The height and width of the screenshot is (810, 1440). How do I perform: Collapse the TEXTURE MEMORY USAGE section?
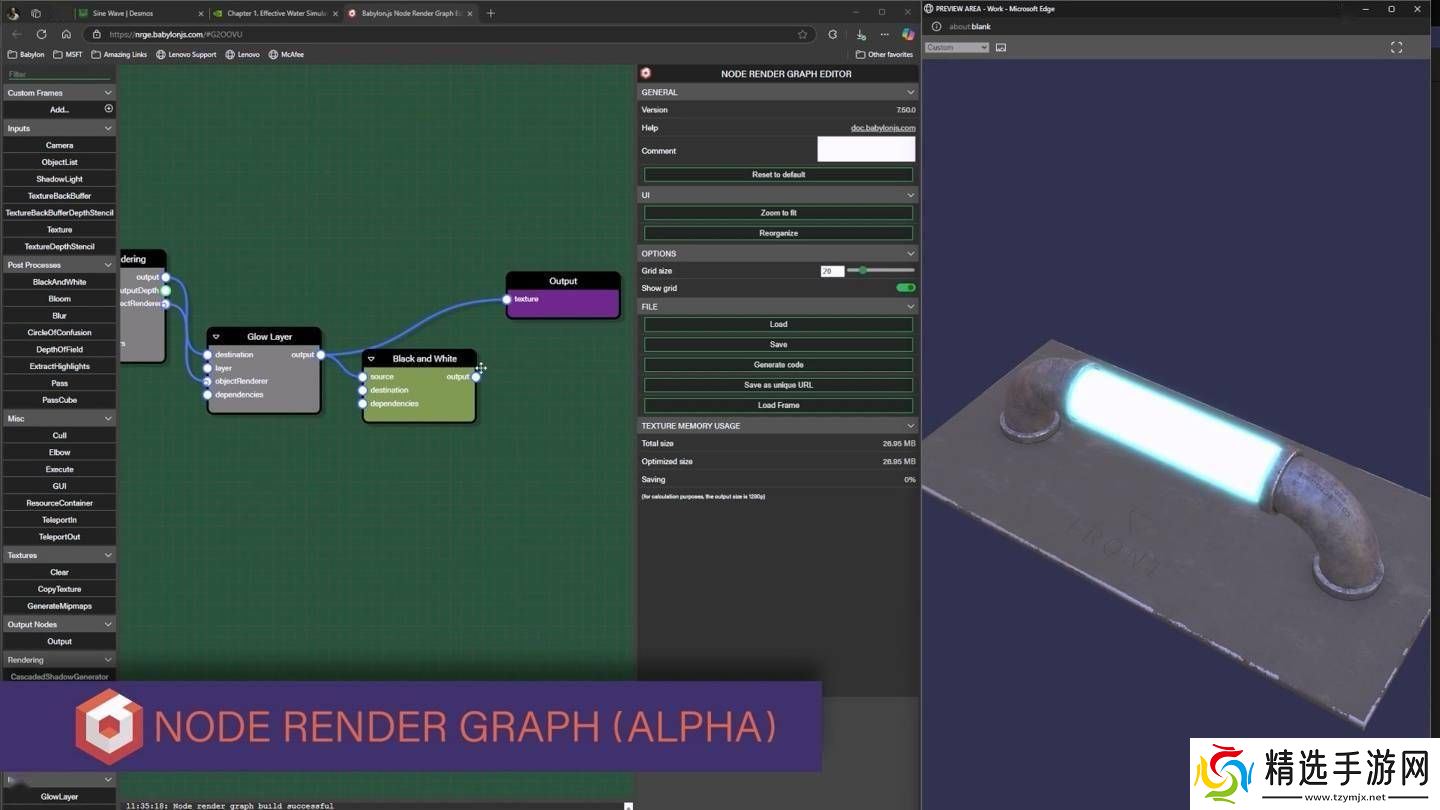[910, 426]
